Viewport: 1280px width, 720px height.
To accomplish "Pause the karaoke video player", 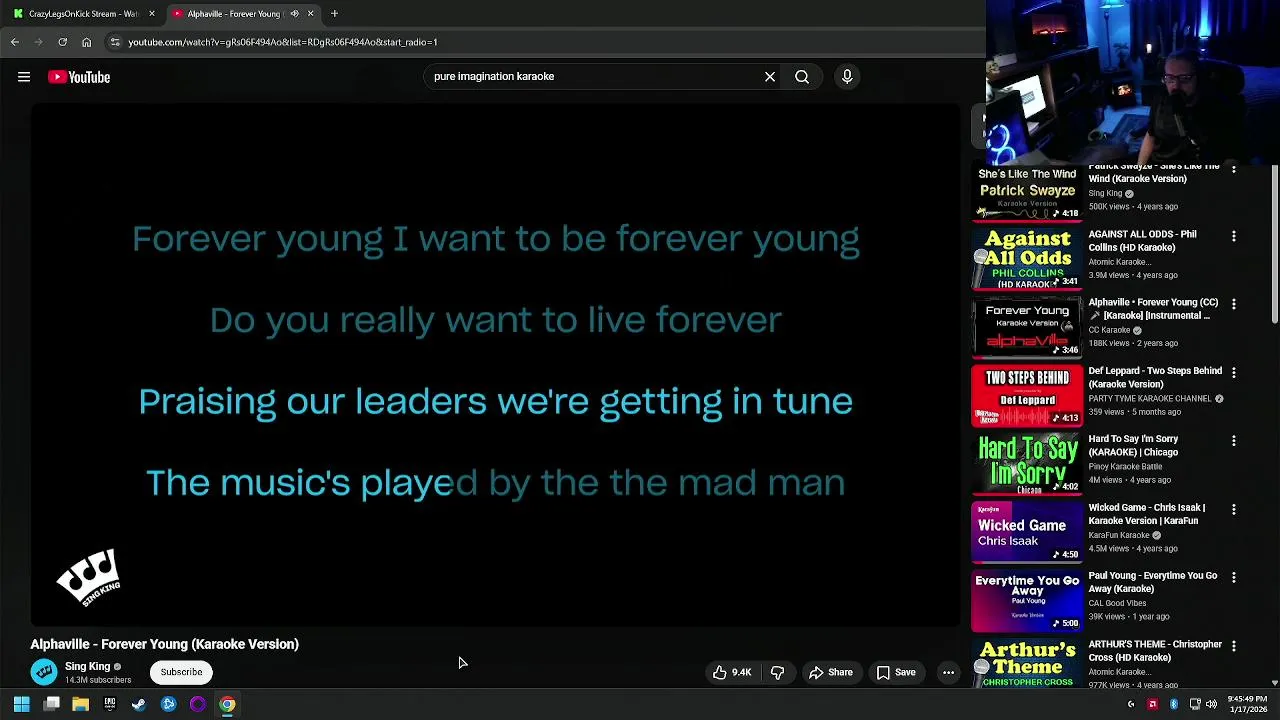I will (x=495, y=365).
